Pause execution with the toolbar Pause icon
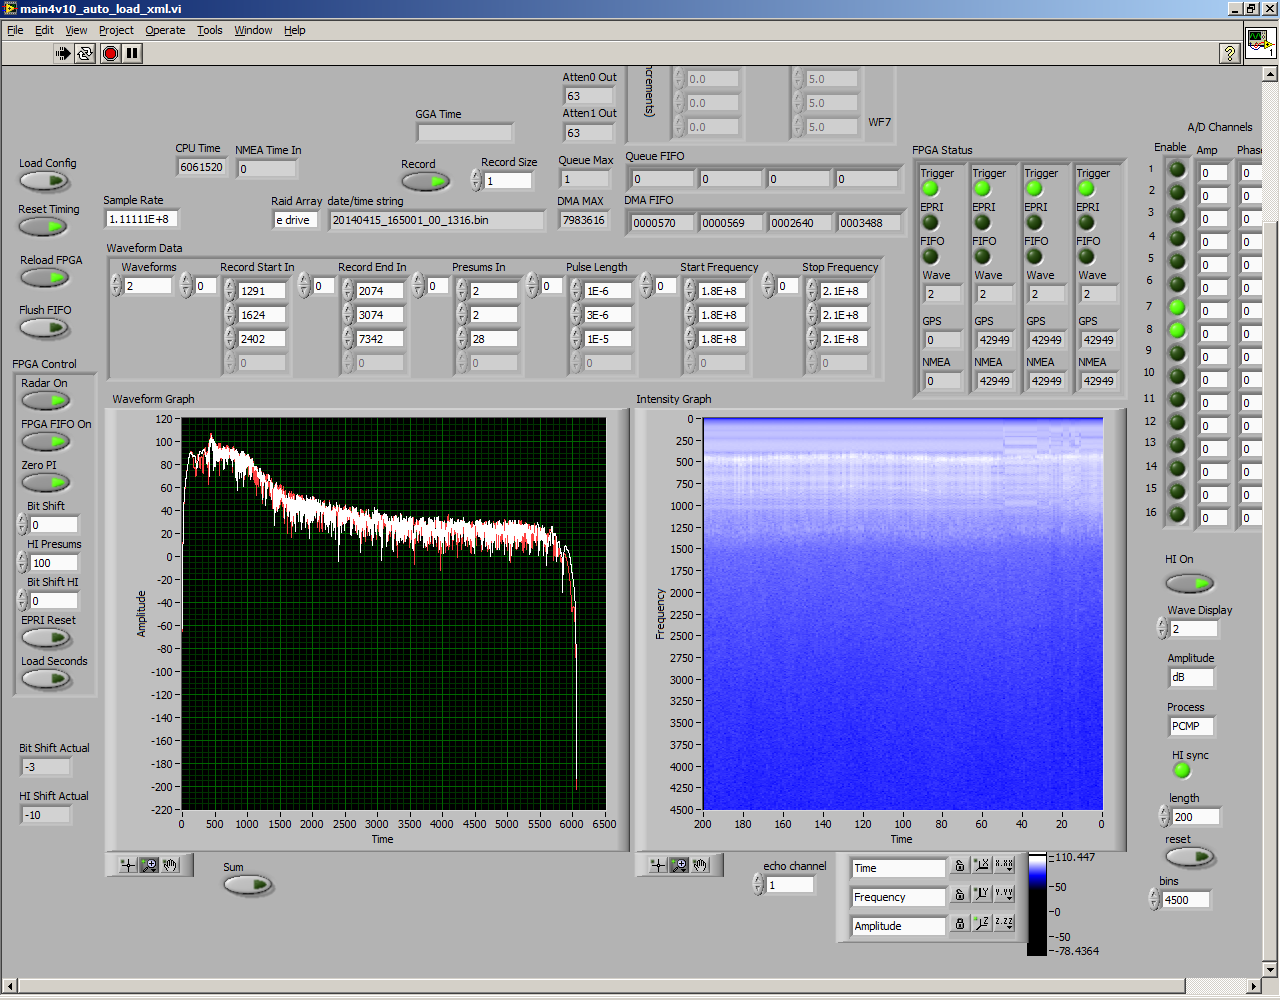 pos(132,54)
